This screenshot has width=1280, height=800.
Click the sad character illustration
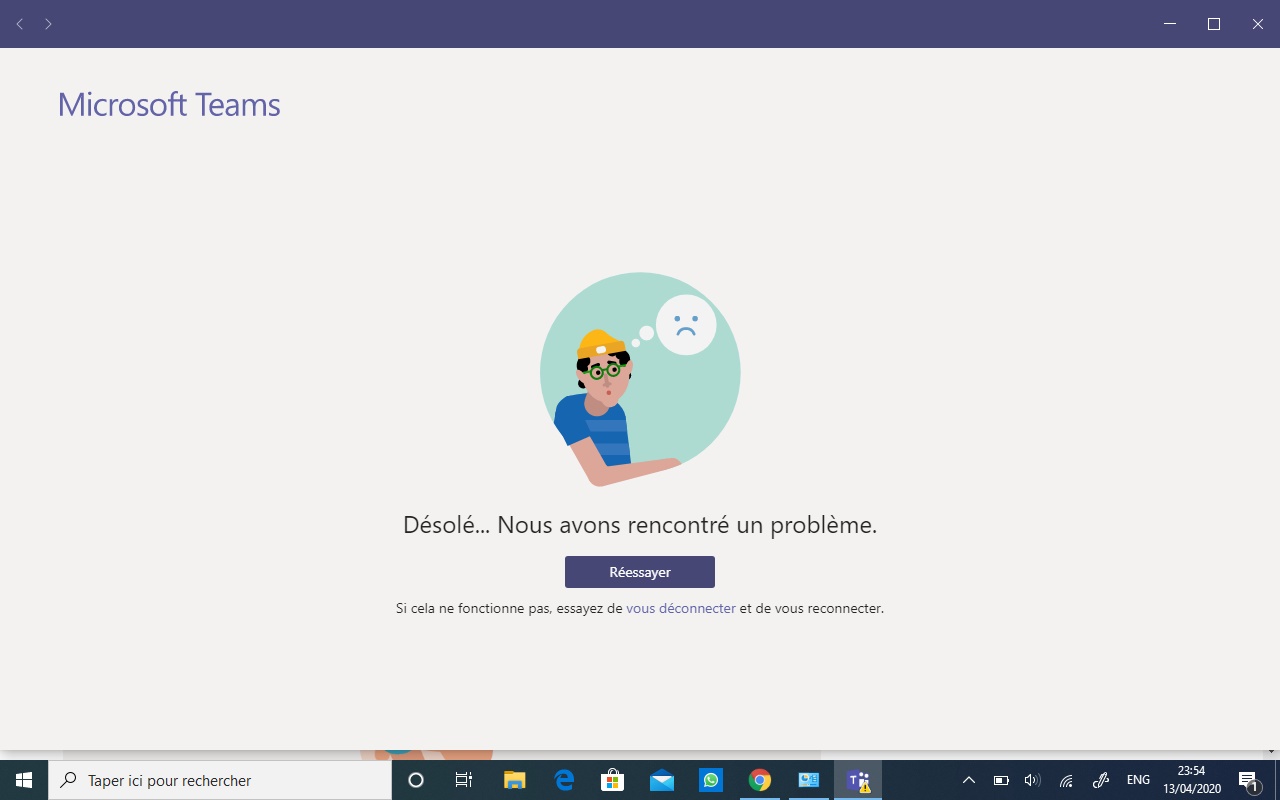[640, 380]
